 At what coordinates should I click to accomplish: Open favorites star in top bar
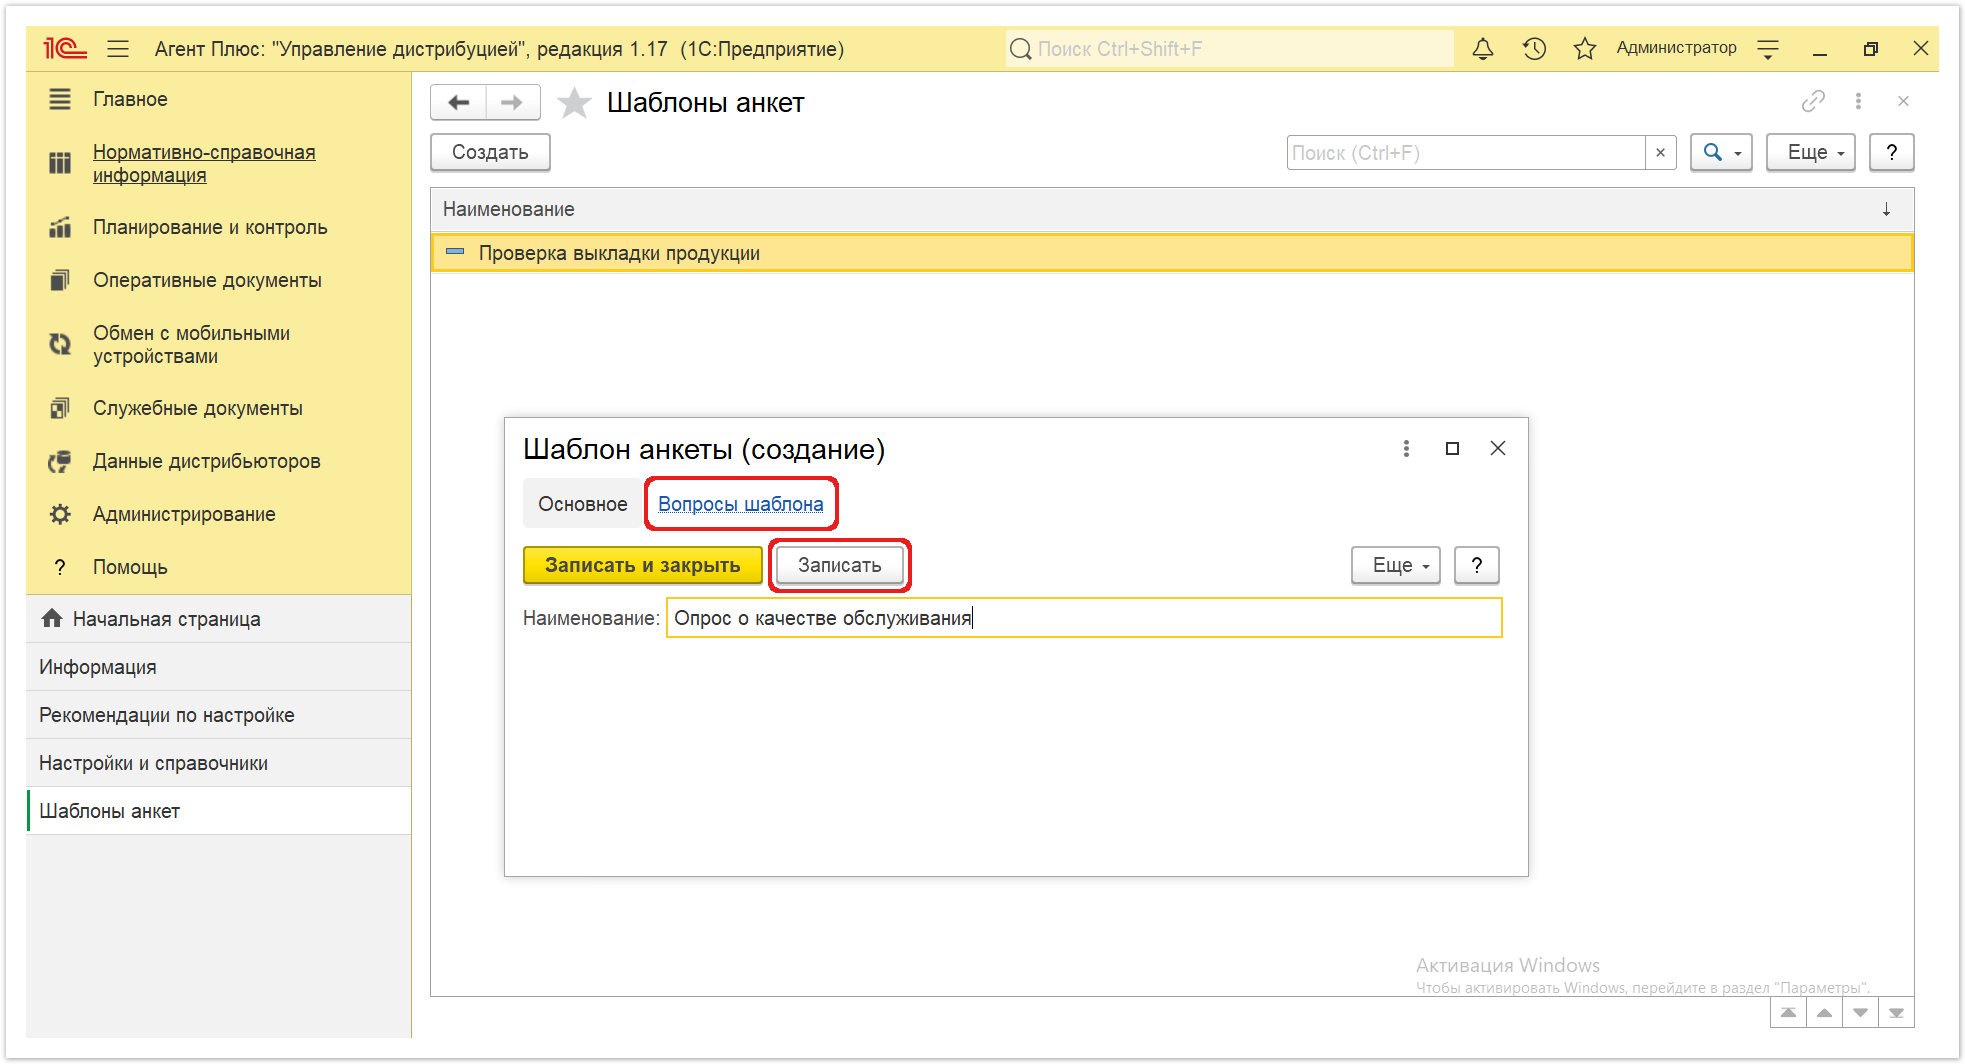[1585, 49]
